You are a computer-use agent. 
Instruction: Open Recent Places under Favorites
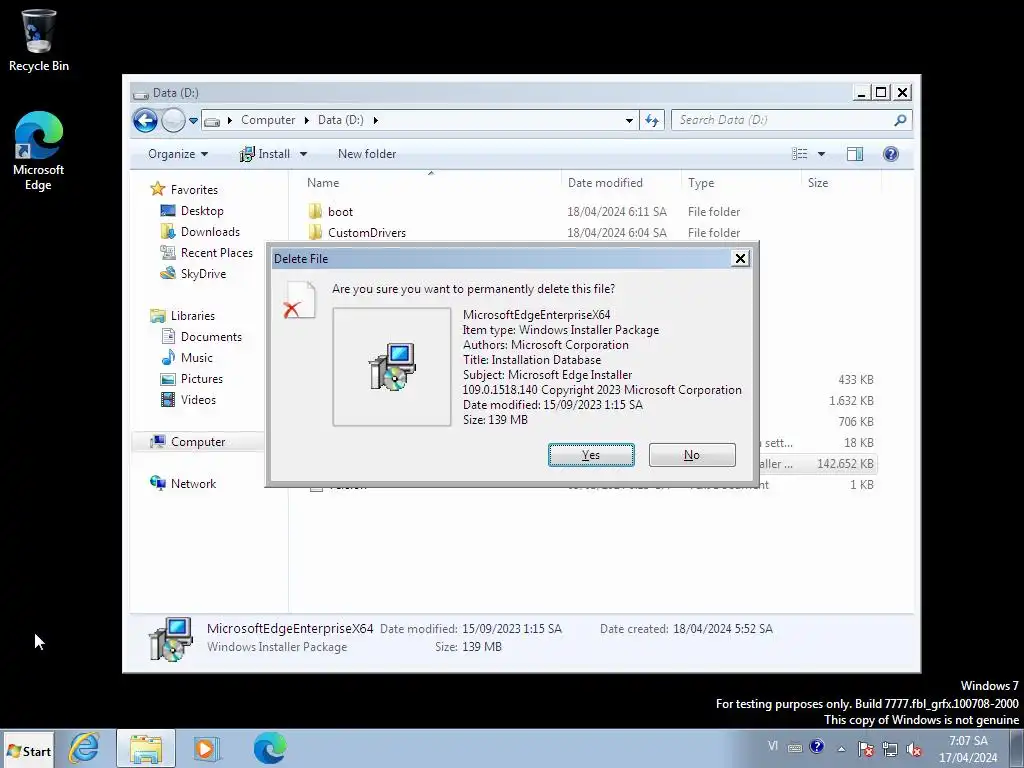[216, 253]
